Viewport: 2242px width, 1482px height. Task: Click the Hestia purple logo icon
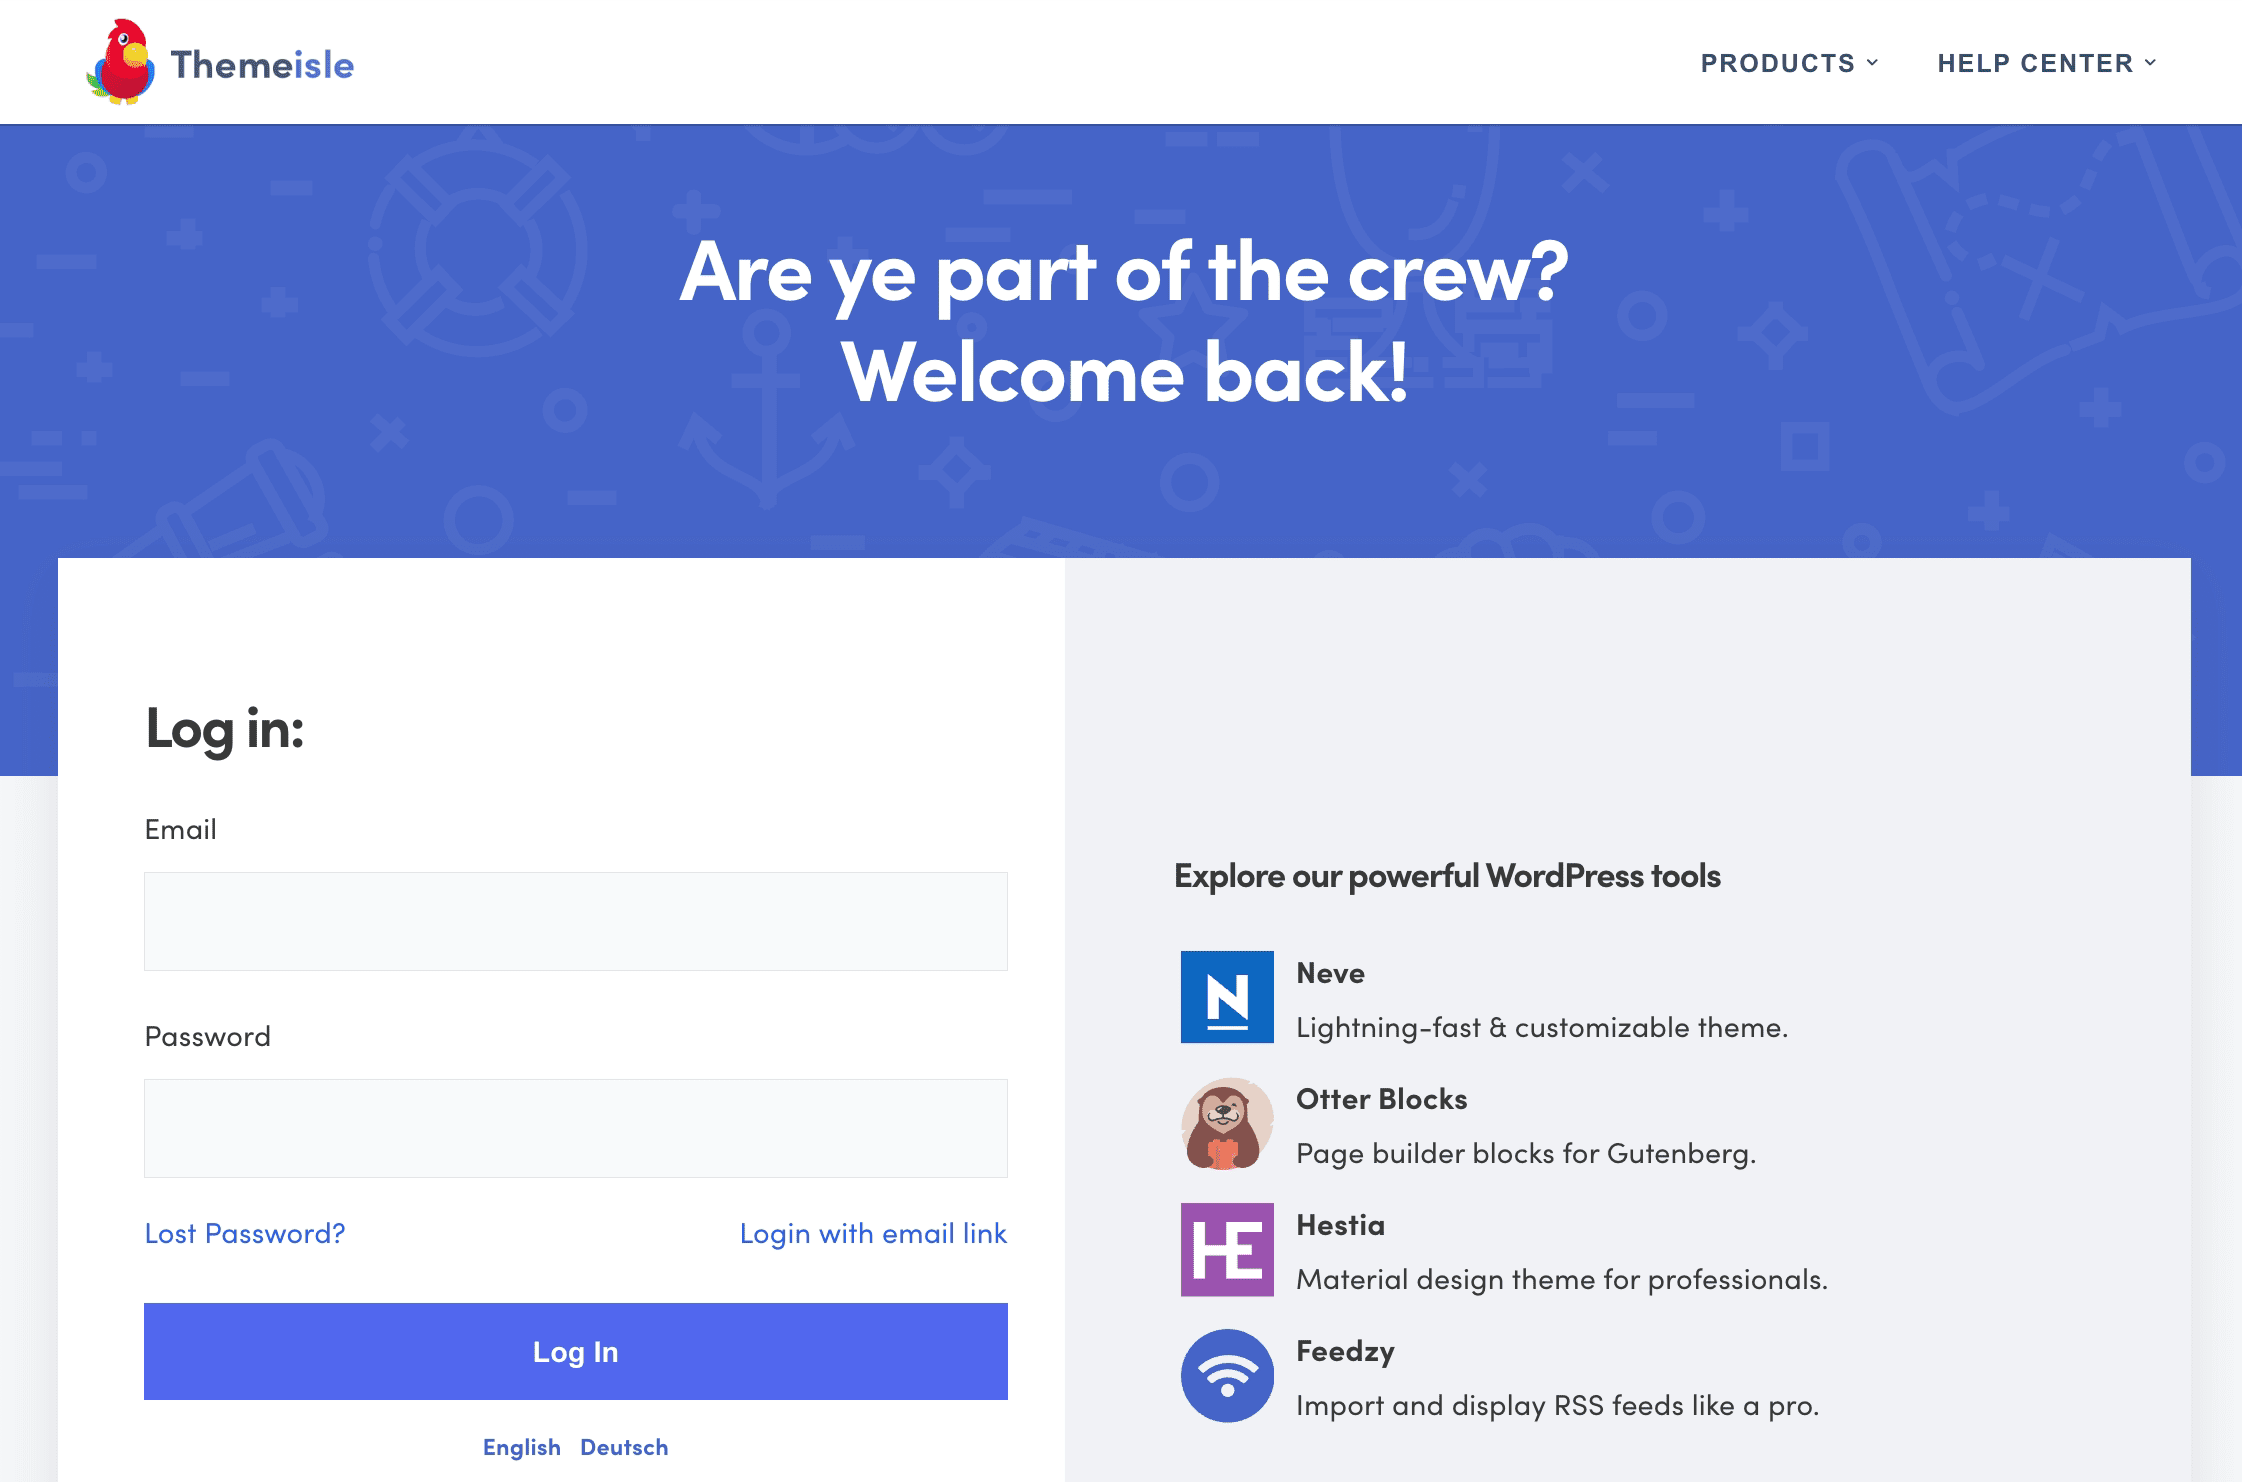[x=1227, y=1250]
